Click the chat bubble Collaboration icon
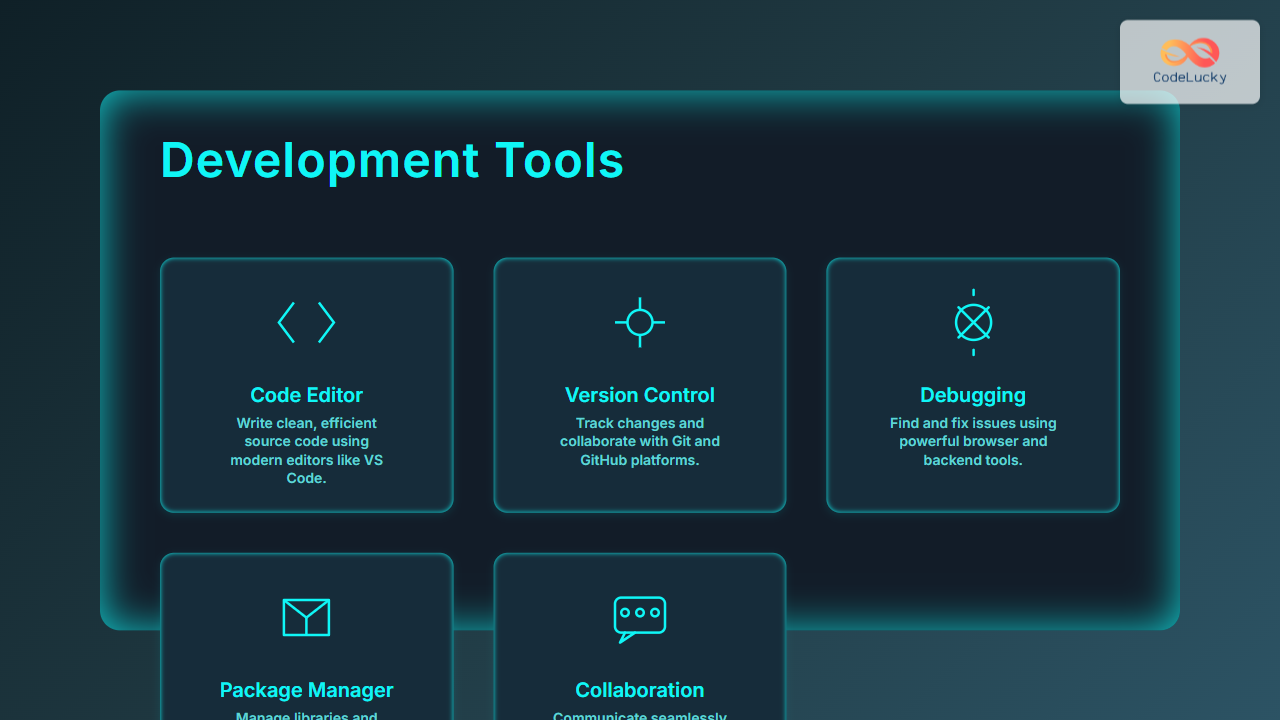Image resolution: width=1280 pixels, height=720 pixels. (x=640, y=619)
